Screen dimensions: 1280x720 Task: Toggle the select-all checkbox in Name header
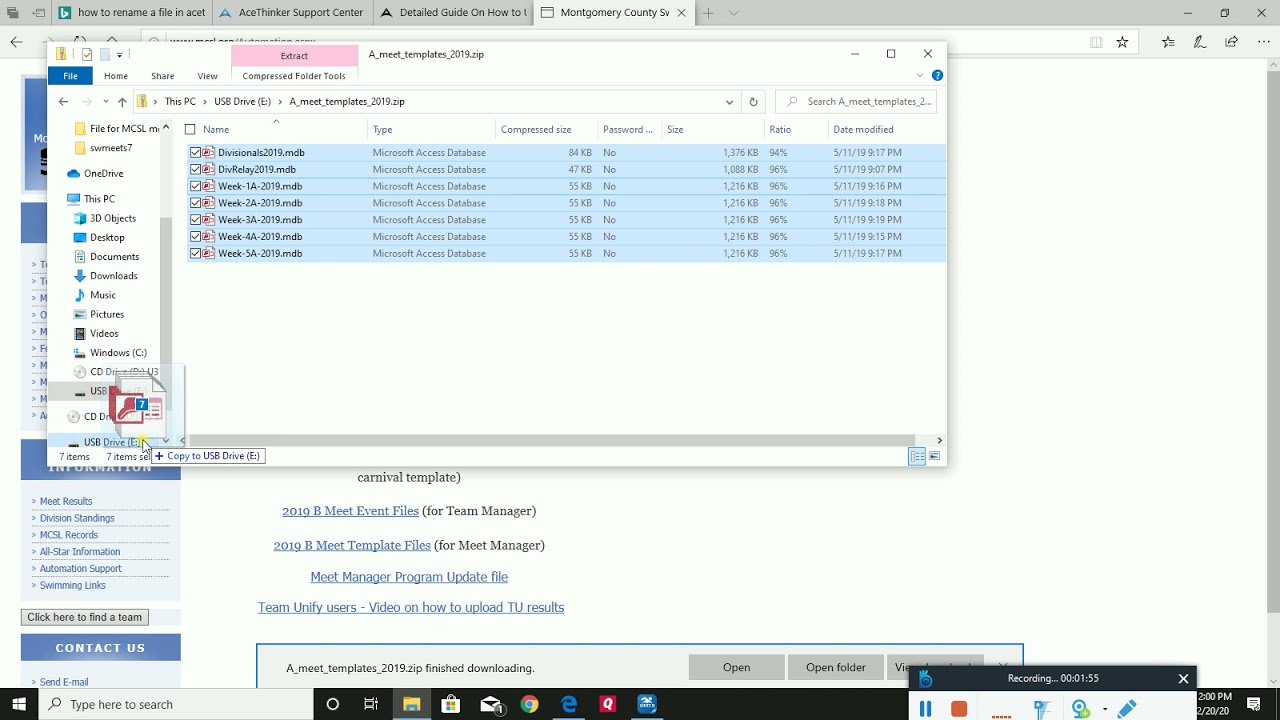[190, 129]
